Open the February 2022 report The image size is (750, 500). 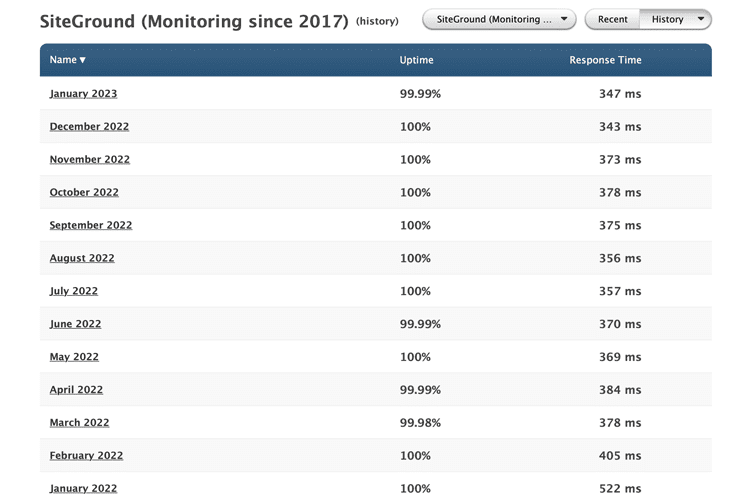pos(86,456)
